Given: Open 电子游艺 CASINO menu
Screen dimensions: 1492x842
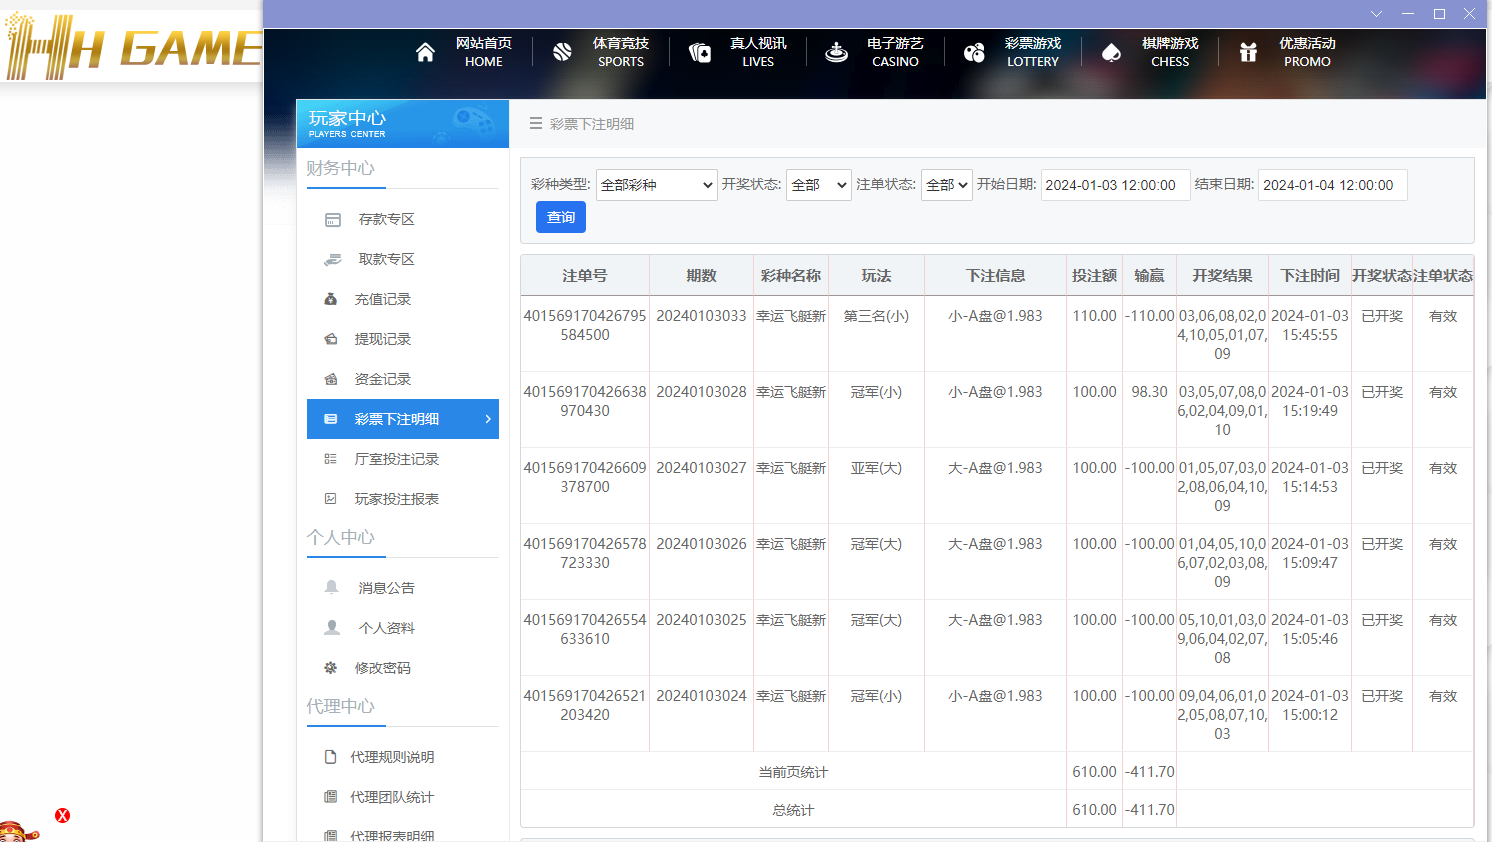Looking at the screenshot, I should pos(895,52).
